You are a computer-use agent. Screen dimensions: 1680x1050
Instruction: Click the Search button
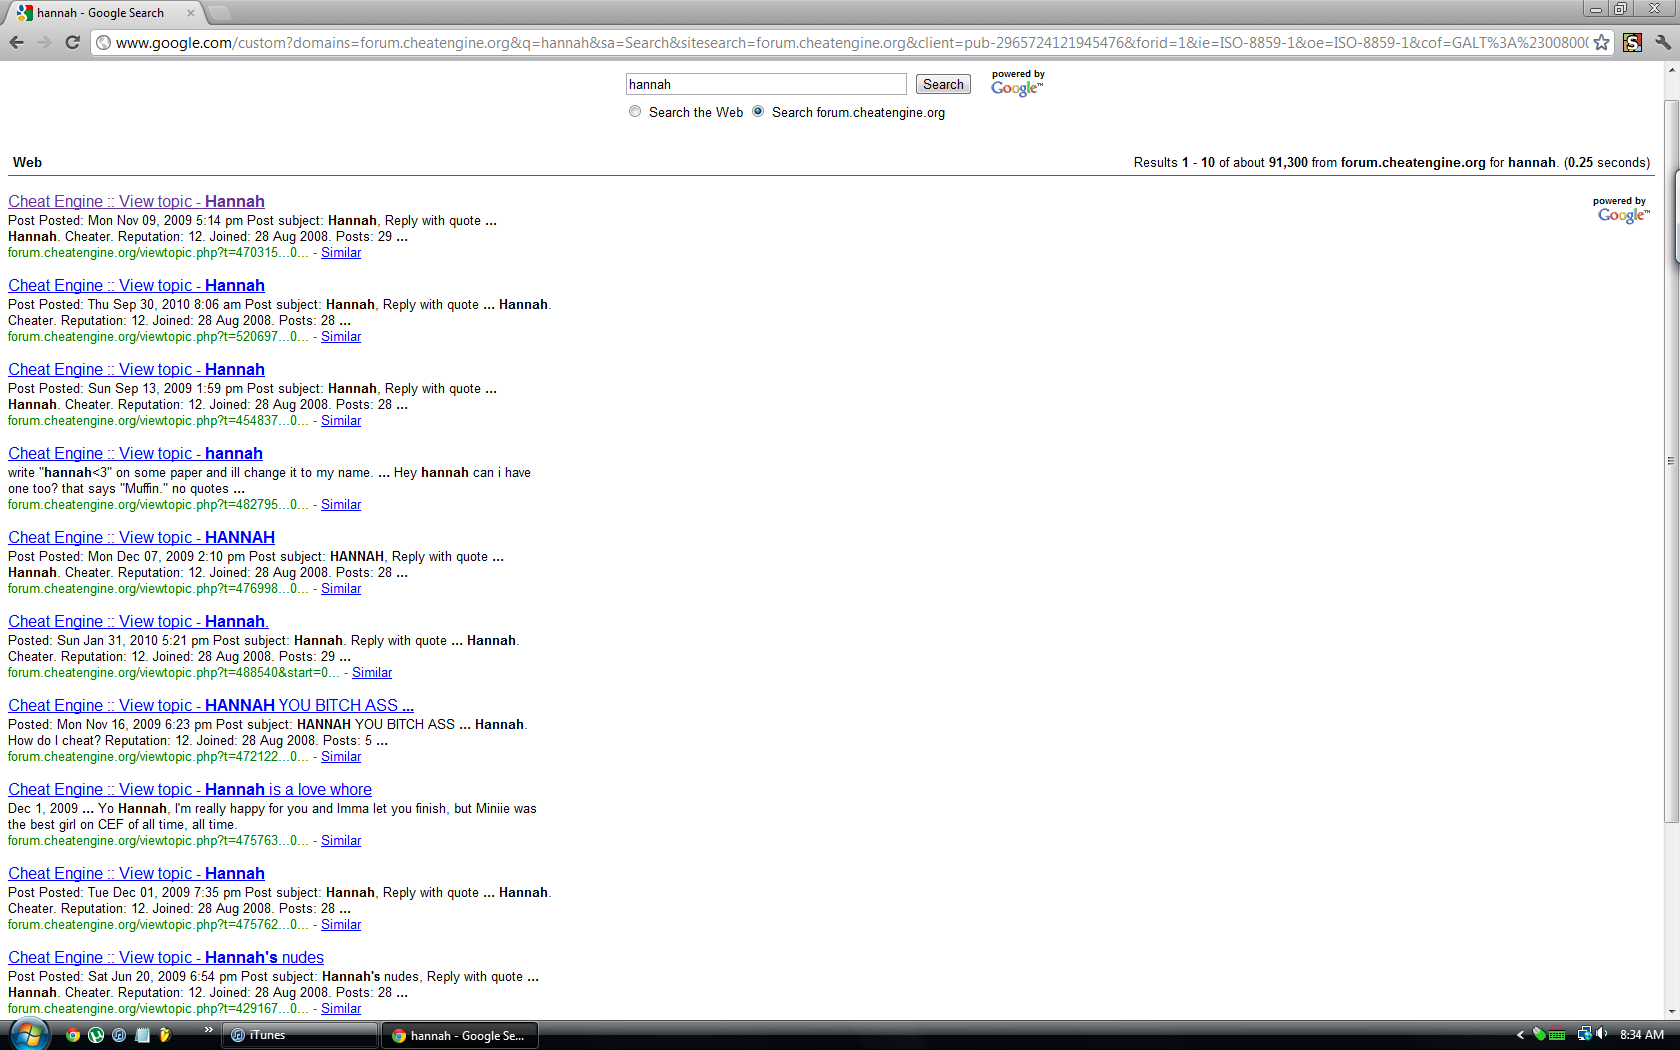click(x=943, y=84)
